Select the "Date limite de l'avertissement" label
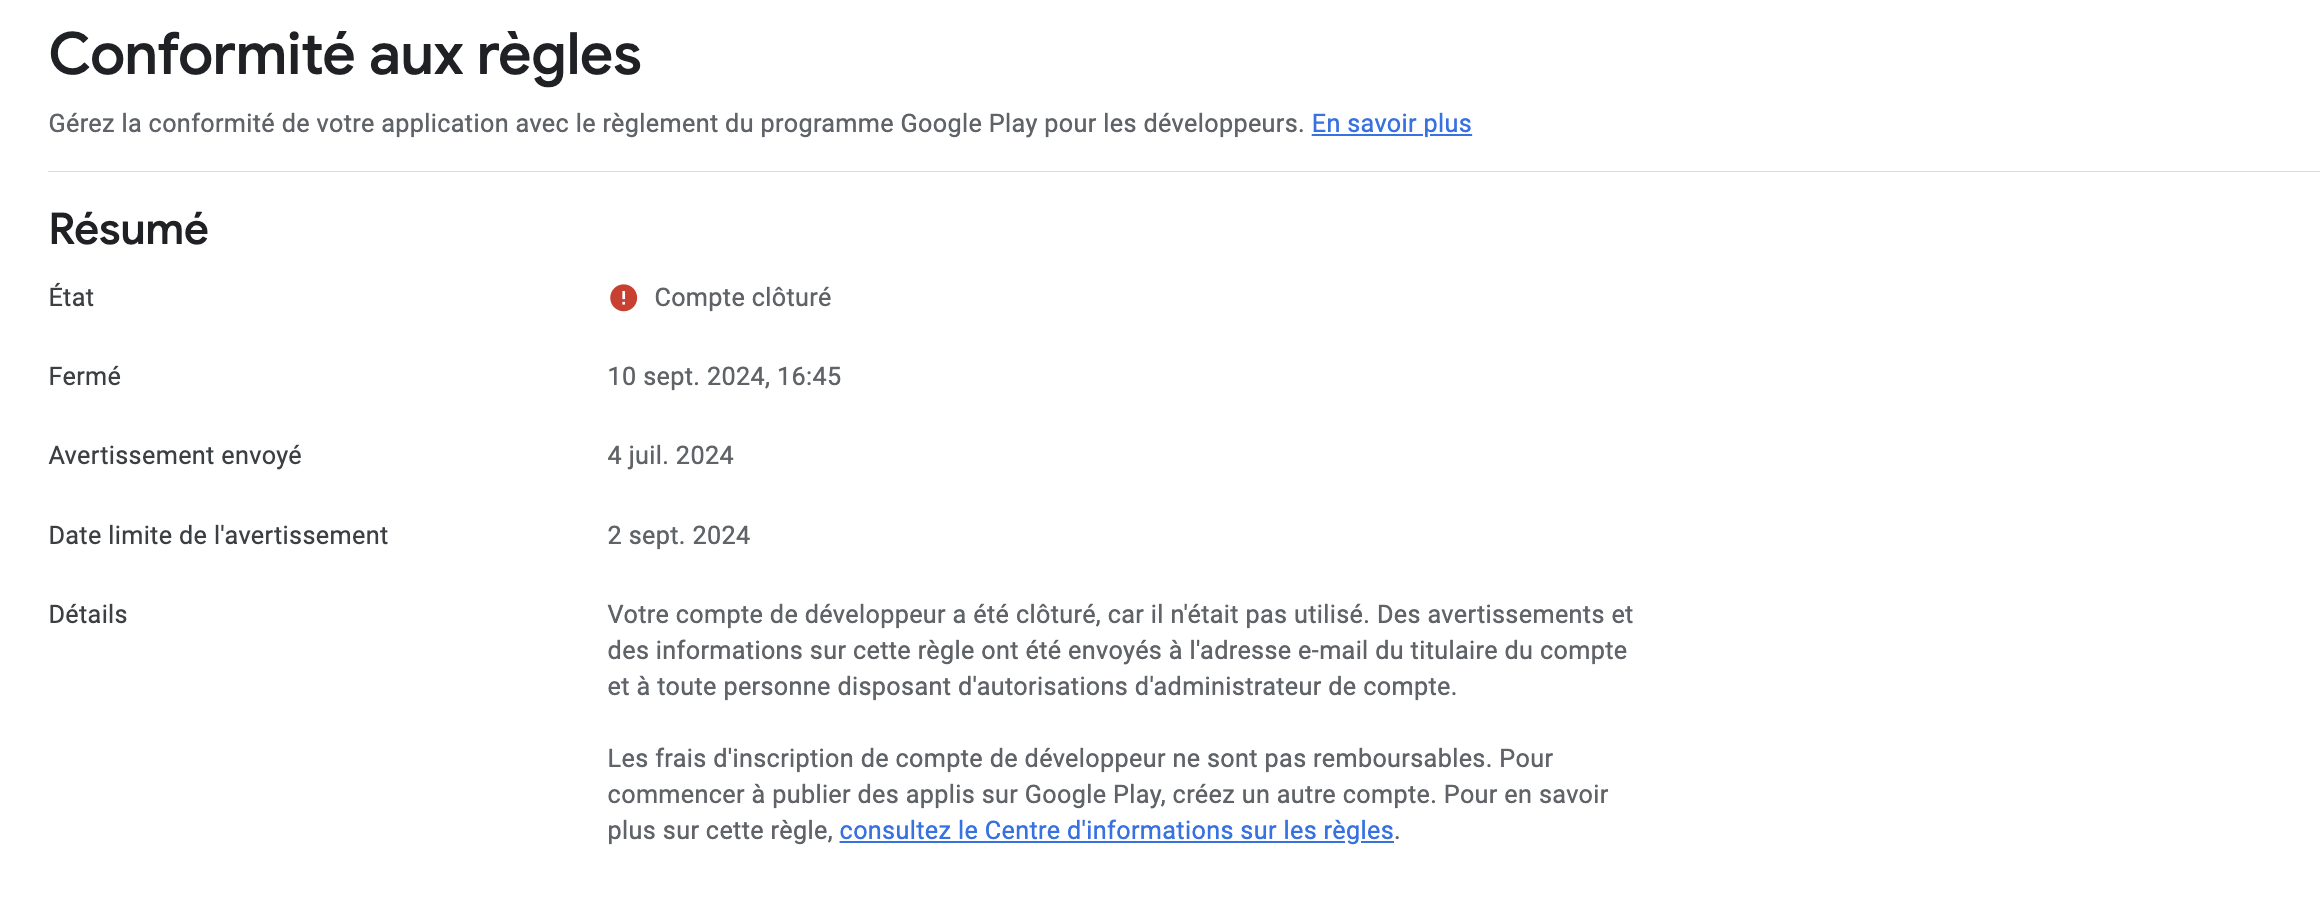Screen dimensions: 2320x920 [218, 536]
